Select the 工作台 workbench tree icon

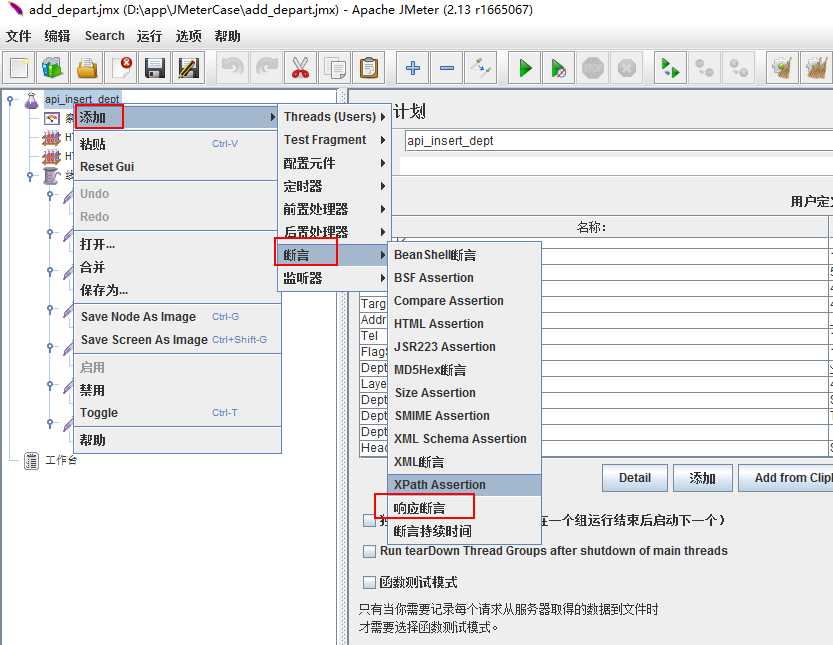[31, 461]
